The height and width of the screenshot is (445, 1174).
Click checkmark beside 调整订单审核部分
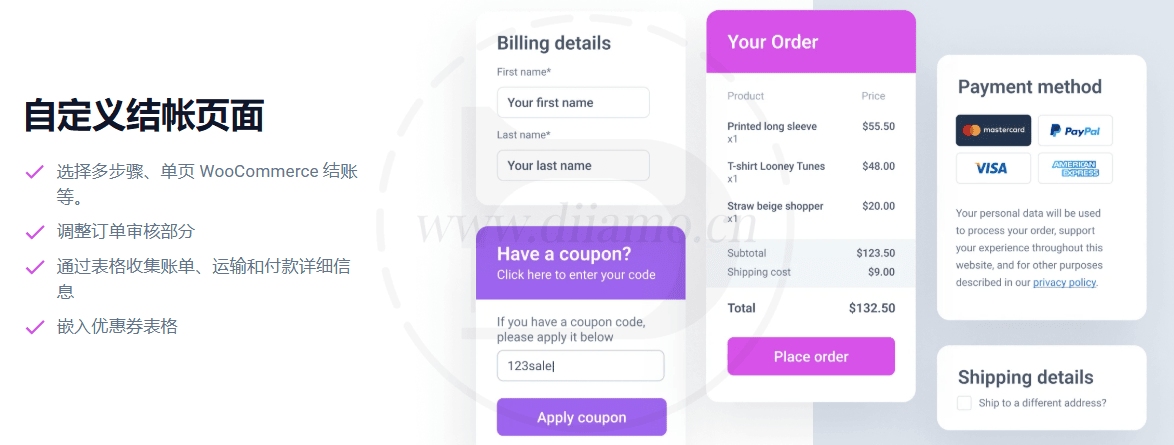click(35, 232)
